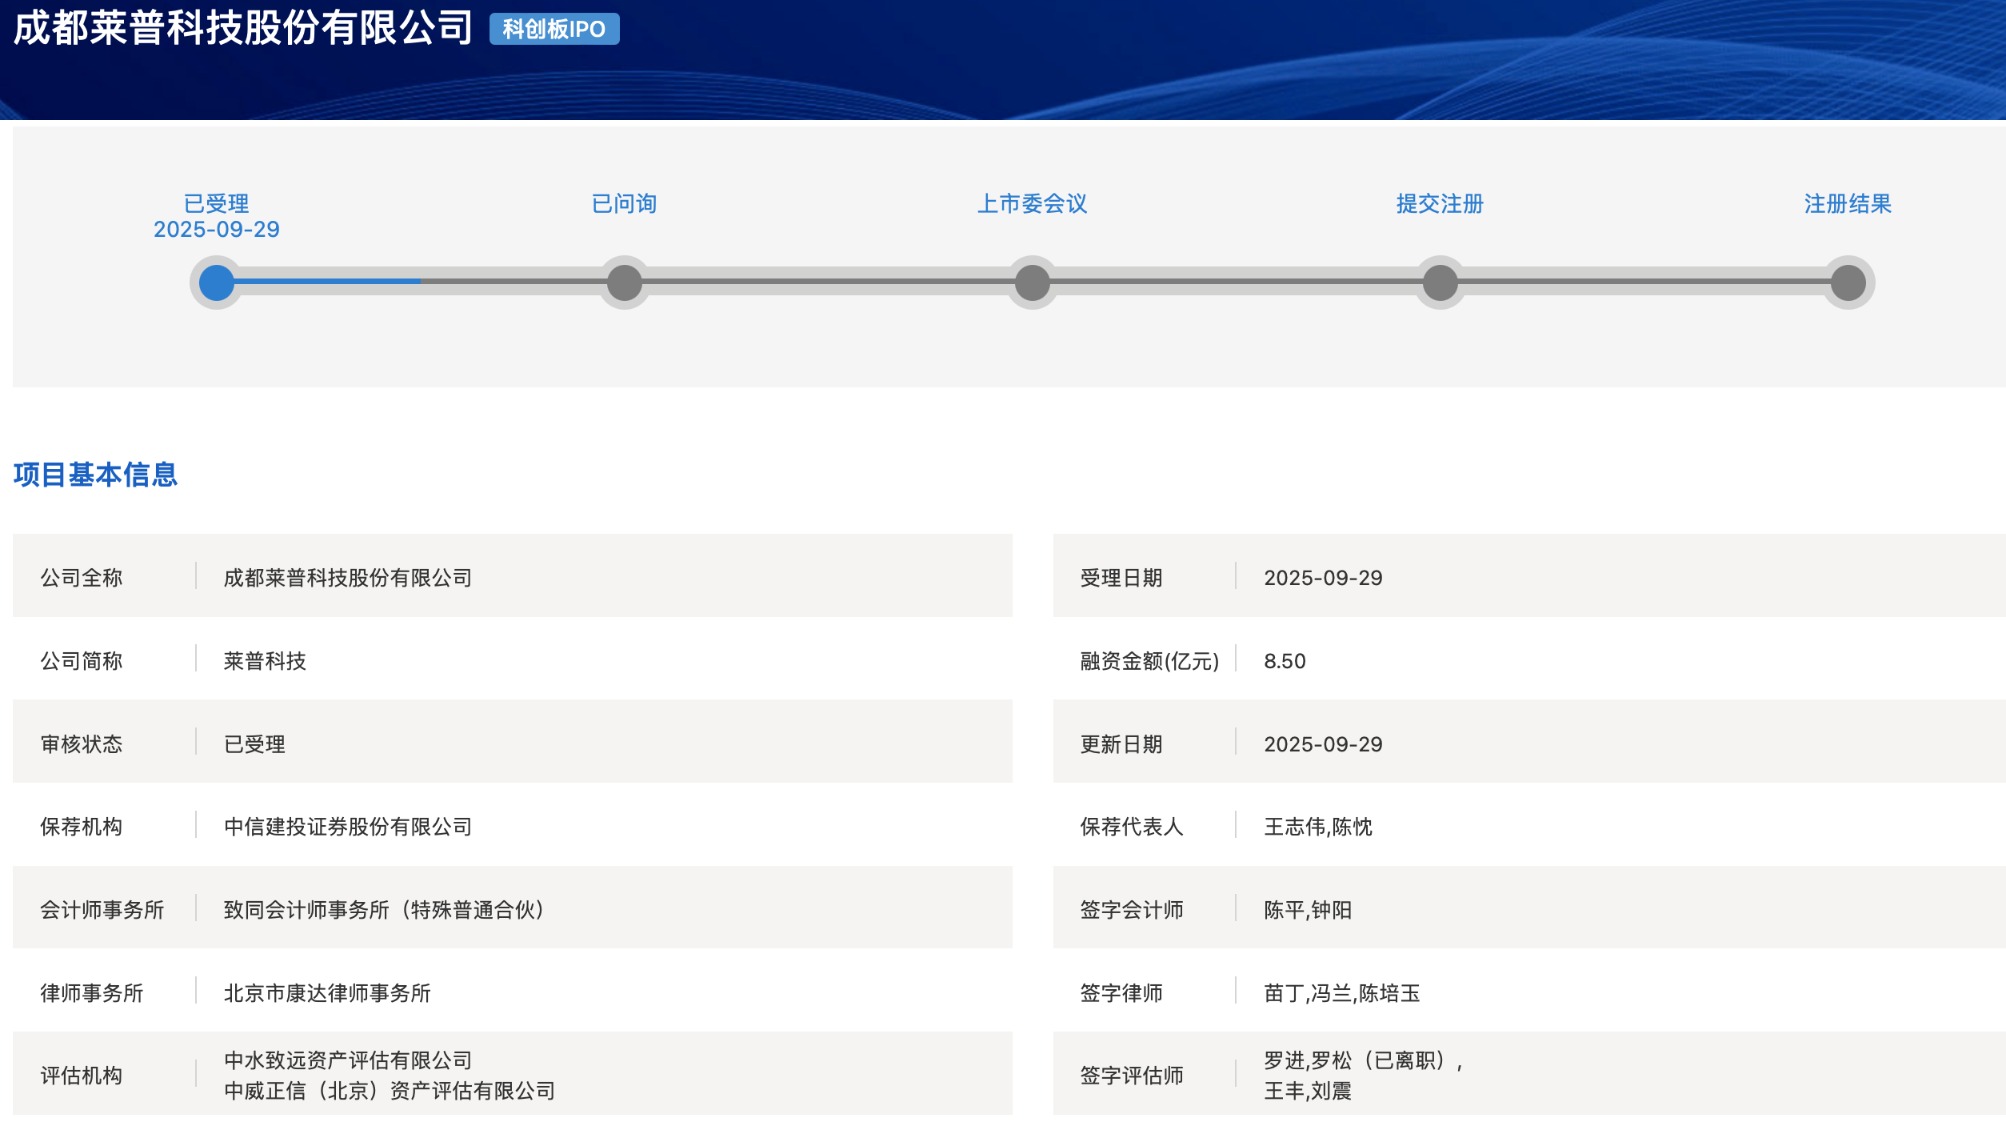Click the 注册结果 gray progress node

coord(1848,283)
